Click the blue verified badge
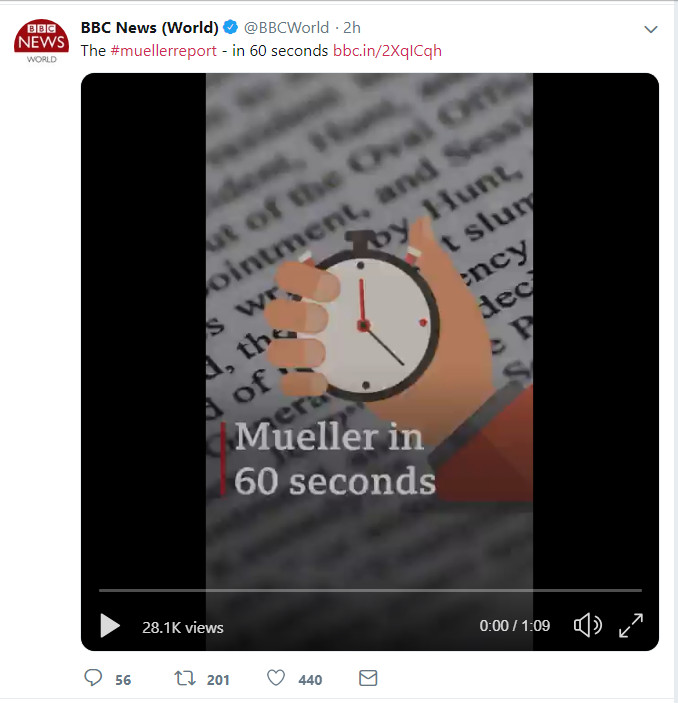 pos(230,27)
